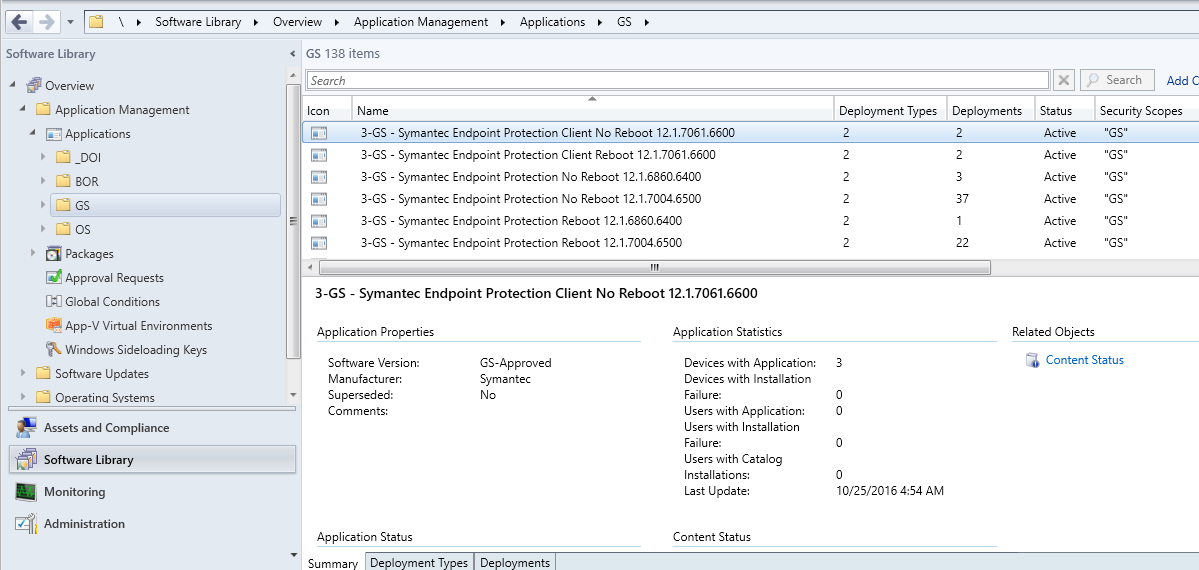Switch to the Deployments tab

point(515,562)
